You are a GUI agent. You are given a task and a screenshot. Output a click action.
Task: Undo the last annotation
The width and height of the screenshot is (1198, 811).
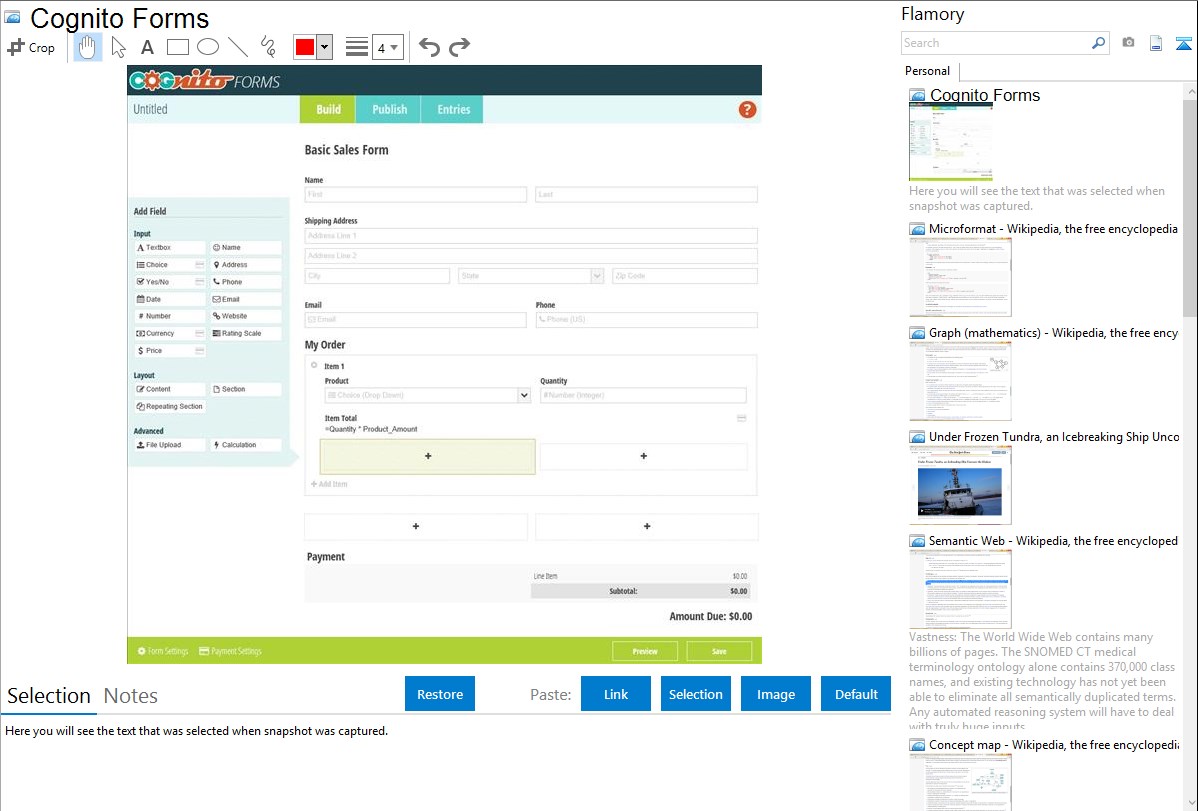point(429,47)
